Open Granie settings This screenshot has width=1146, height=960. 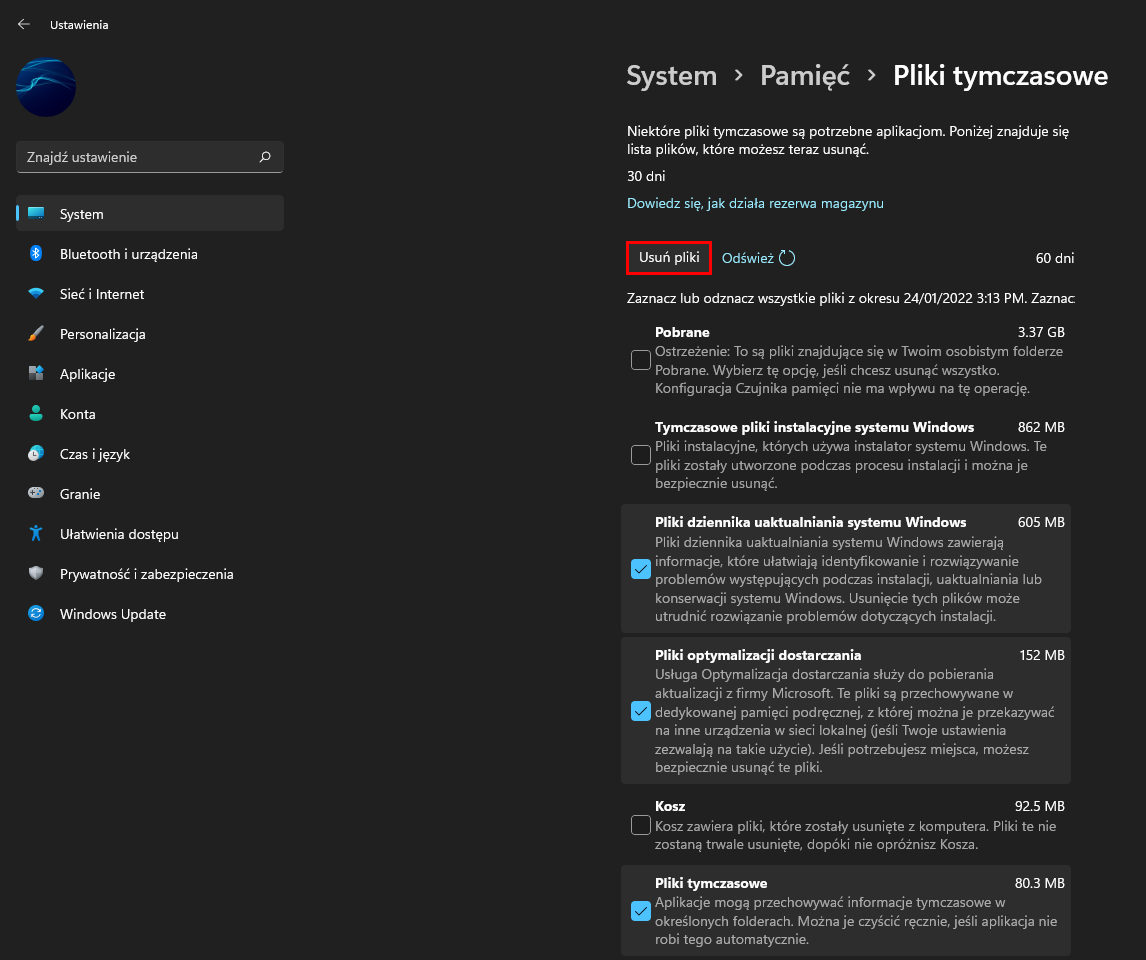[x=150, y=493]
